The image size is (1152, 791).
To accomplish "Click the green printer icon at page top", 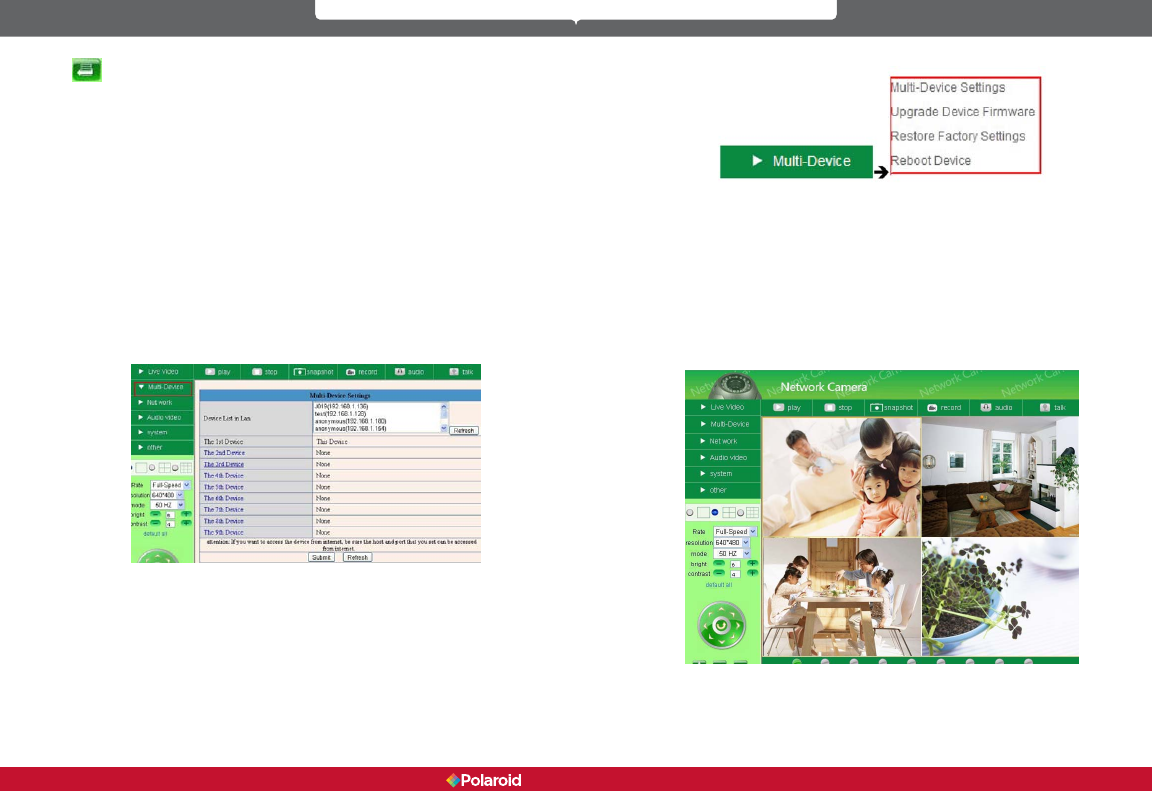I will click(x=87, y=70).
